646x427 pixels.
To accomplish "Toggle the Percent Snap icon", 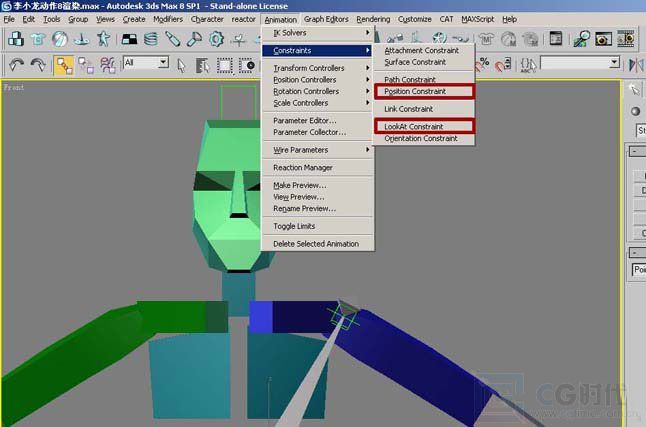I will (484, 64).
